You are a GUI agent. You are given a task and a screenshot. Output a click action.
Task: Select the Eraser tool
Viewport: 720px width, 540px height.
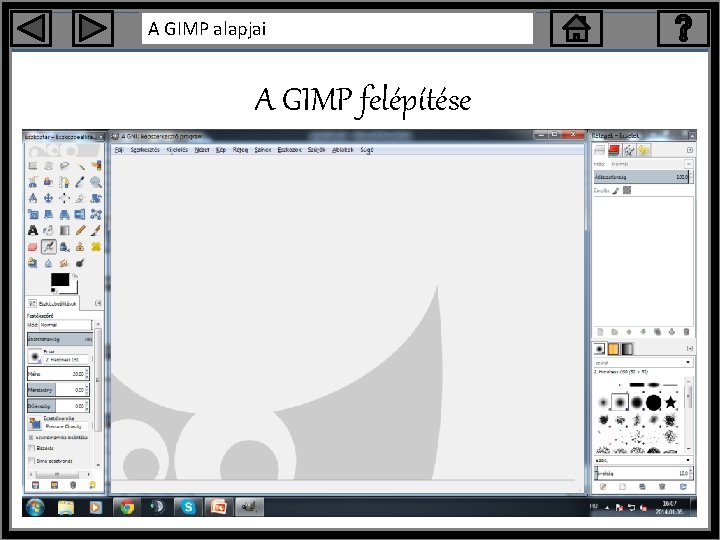pos(33,247)
